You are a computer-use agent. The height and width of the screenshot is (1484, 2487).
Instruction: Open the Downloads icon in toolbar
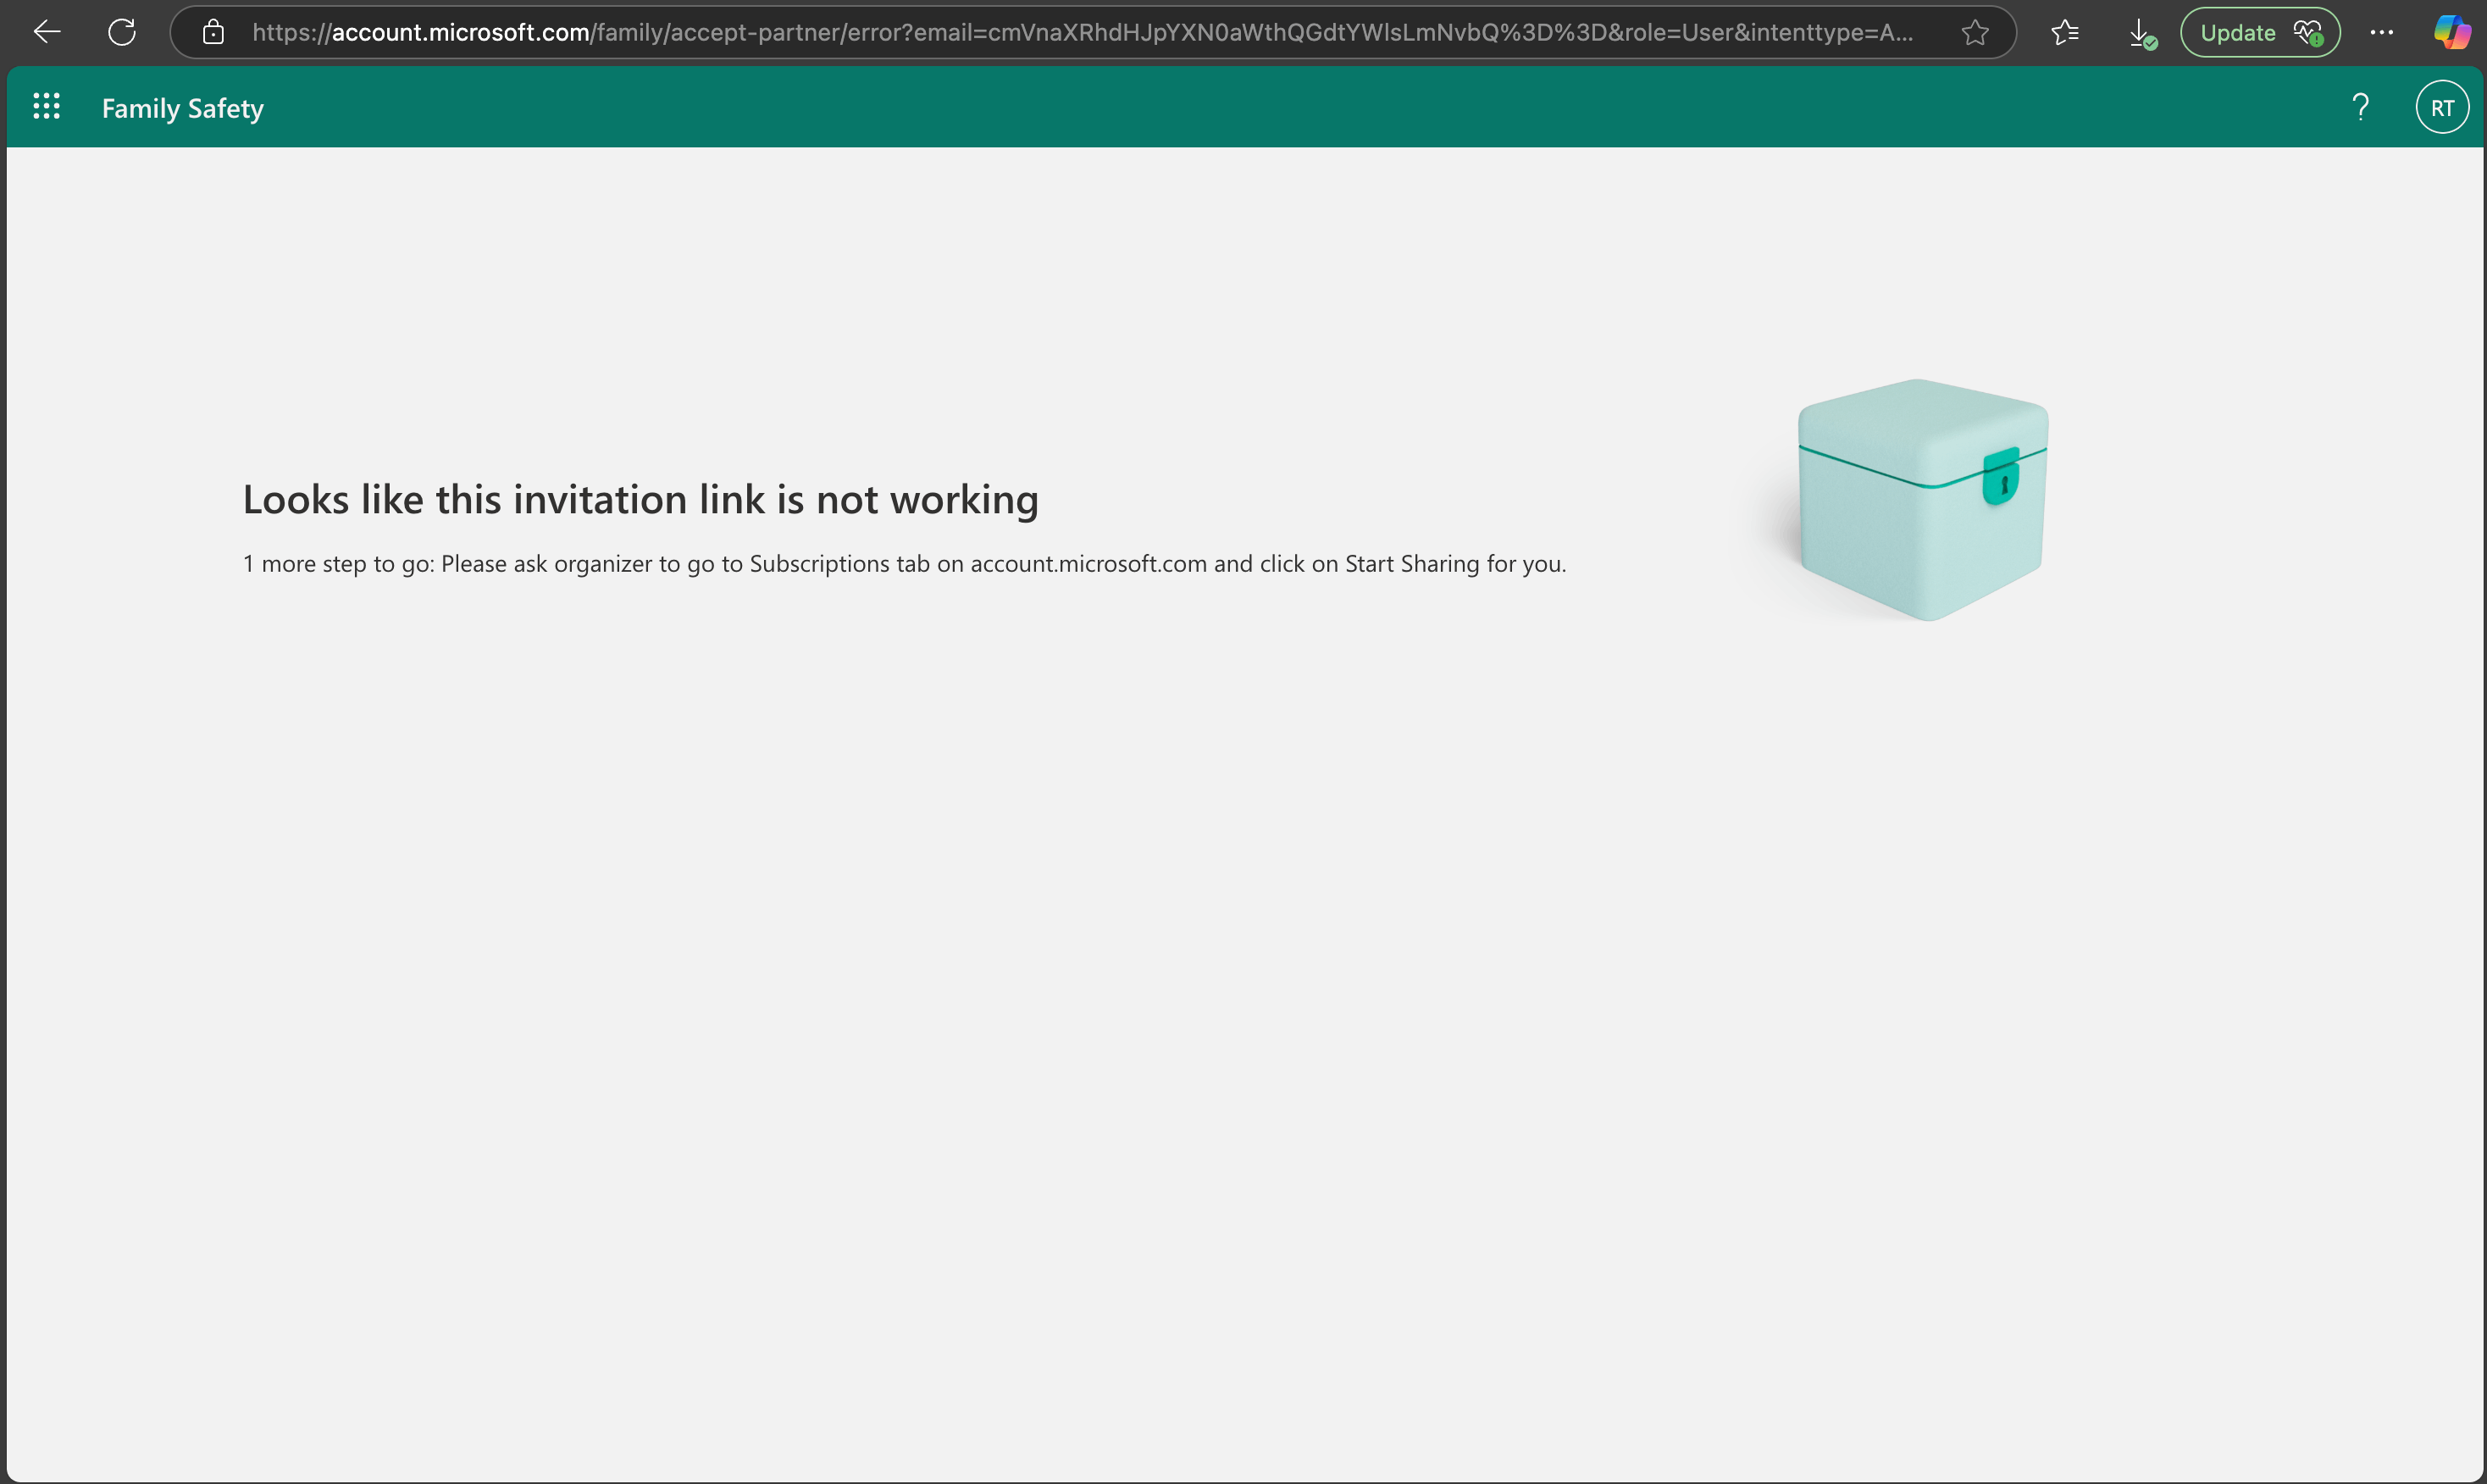2139,33
